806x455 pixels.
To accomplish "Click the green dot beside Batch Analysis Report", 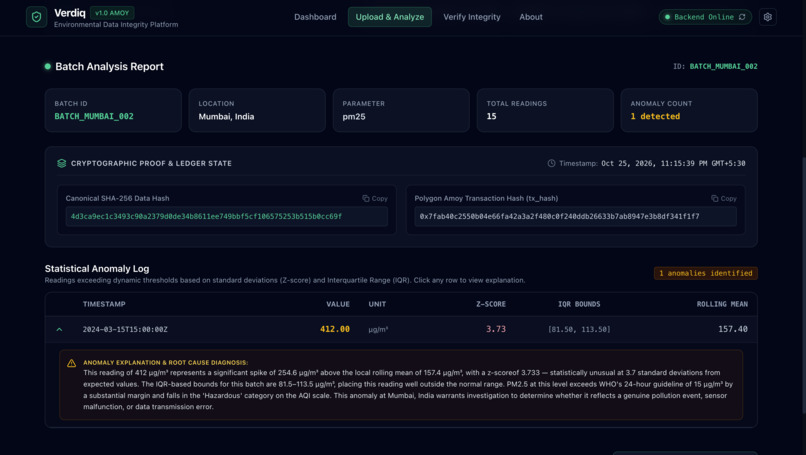I will [x=48, y=66].
